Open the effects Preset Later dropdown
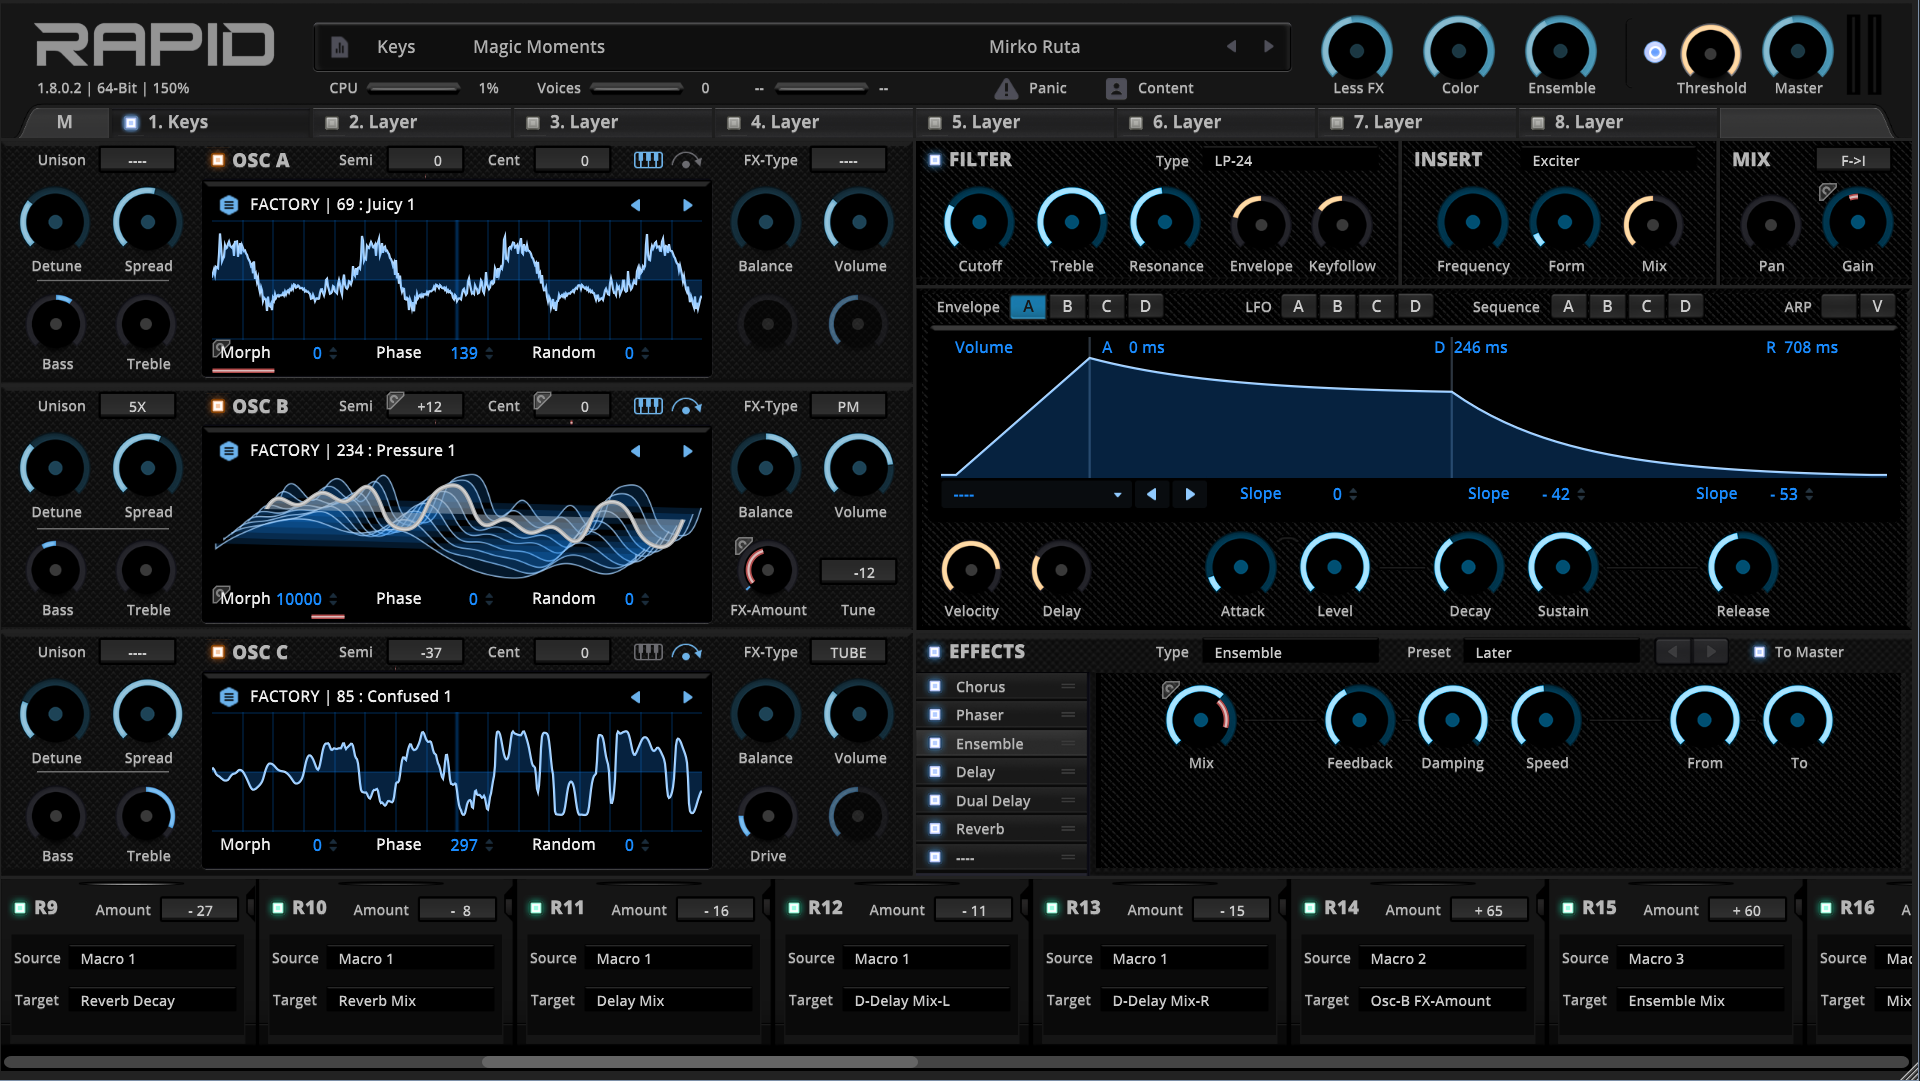This screenshot has height=1081, width=1920. (1552, 652)
